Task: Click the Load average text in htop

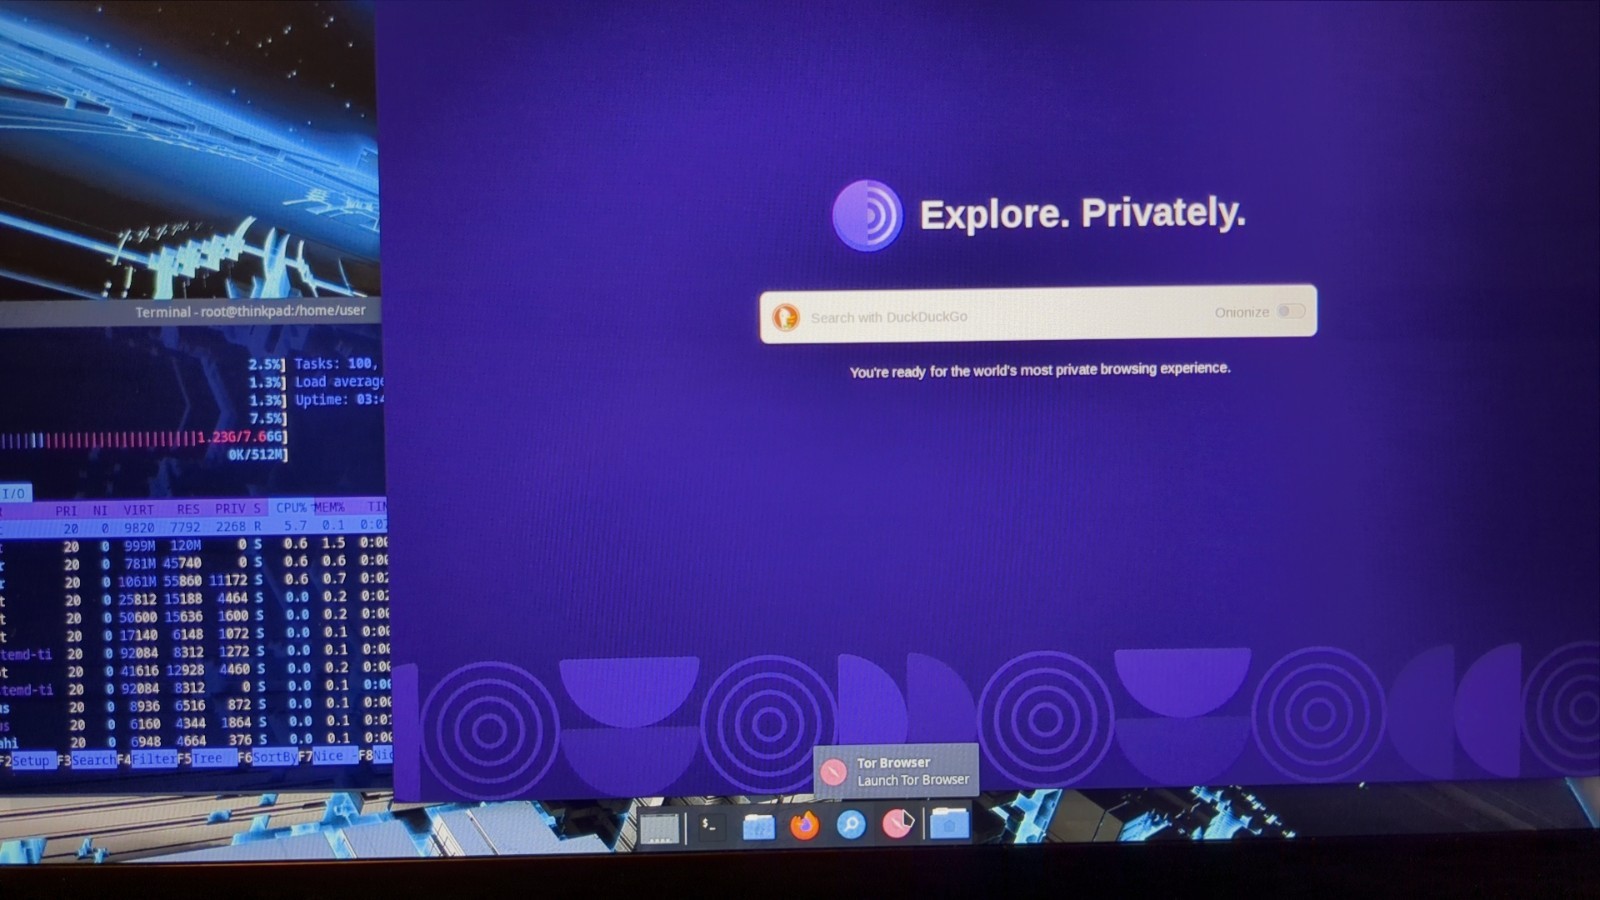Action: (339, 382)
